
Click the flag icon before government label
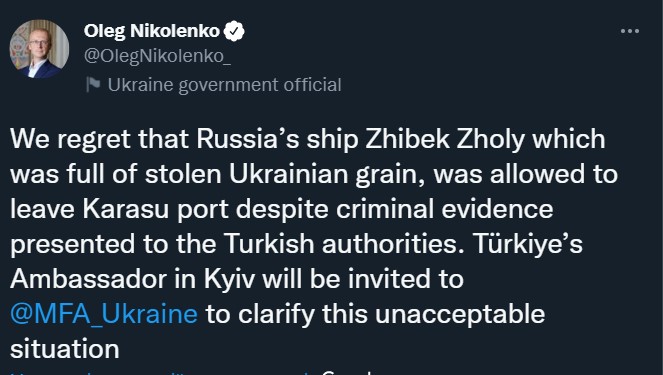(93, 85)
